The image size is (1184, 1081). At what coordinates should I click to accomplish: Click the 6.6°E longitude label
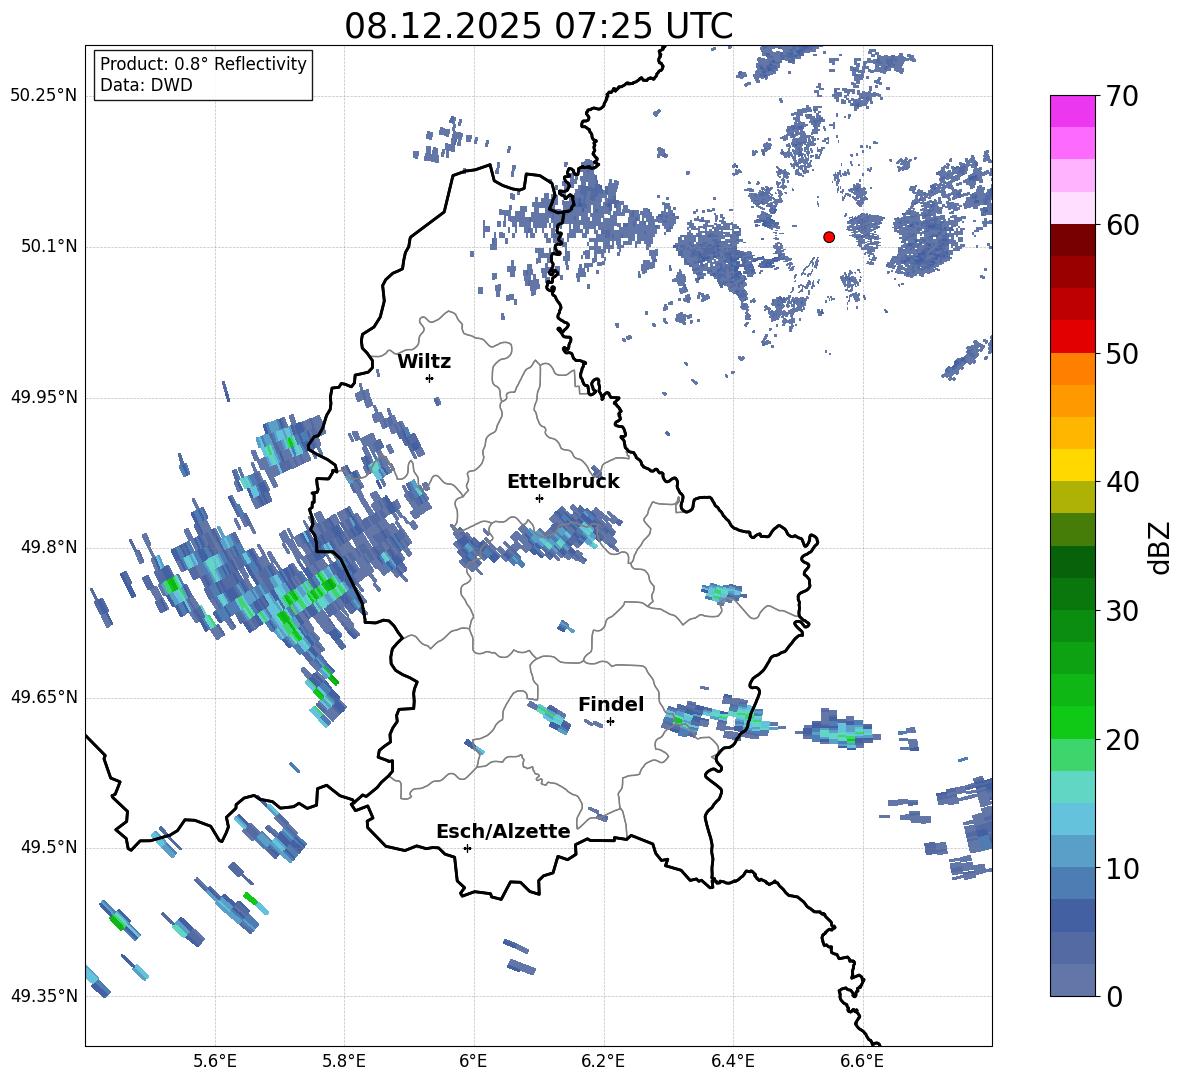click(x=862, y=1061)
